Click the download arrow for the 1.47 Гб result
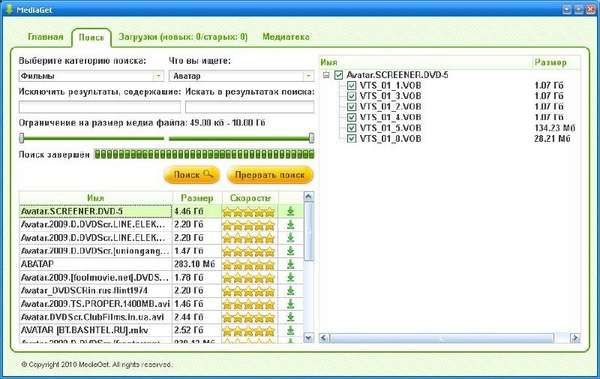Screen dimensions: 600x379 [x=290, y=251]
